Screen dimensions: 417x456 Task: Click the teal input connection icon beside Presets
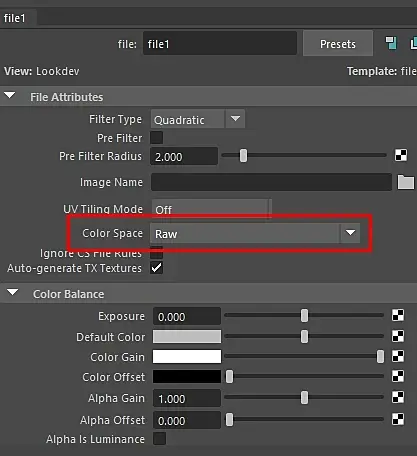[391, 43]
